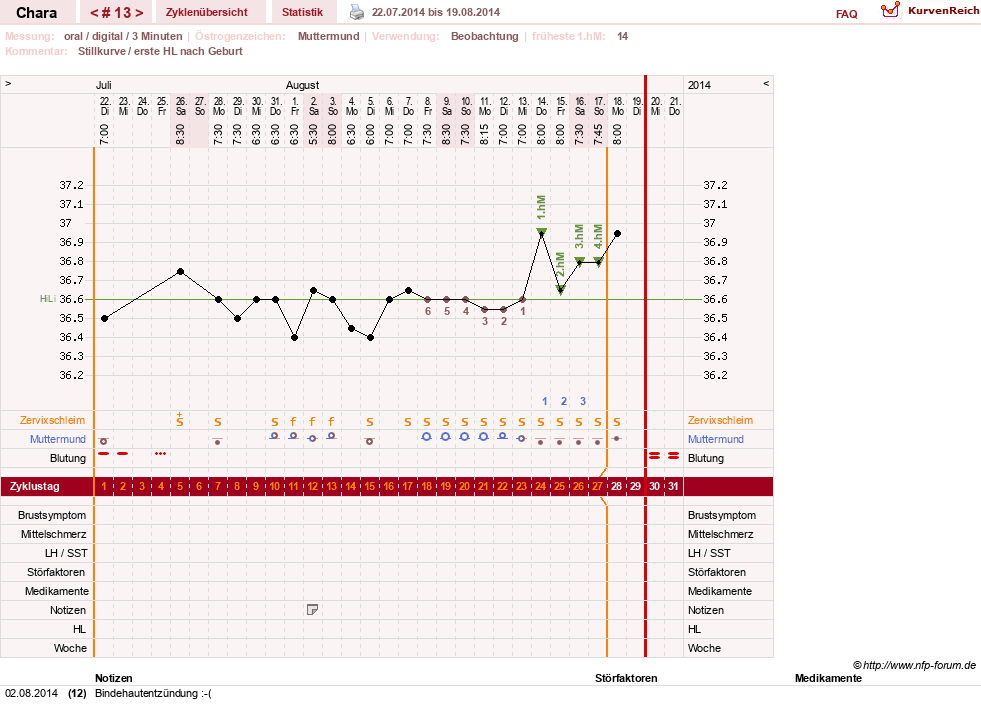Click the Medikamente heading below the chart

[x=828, y=678]
